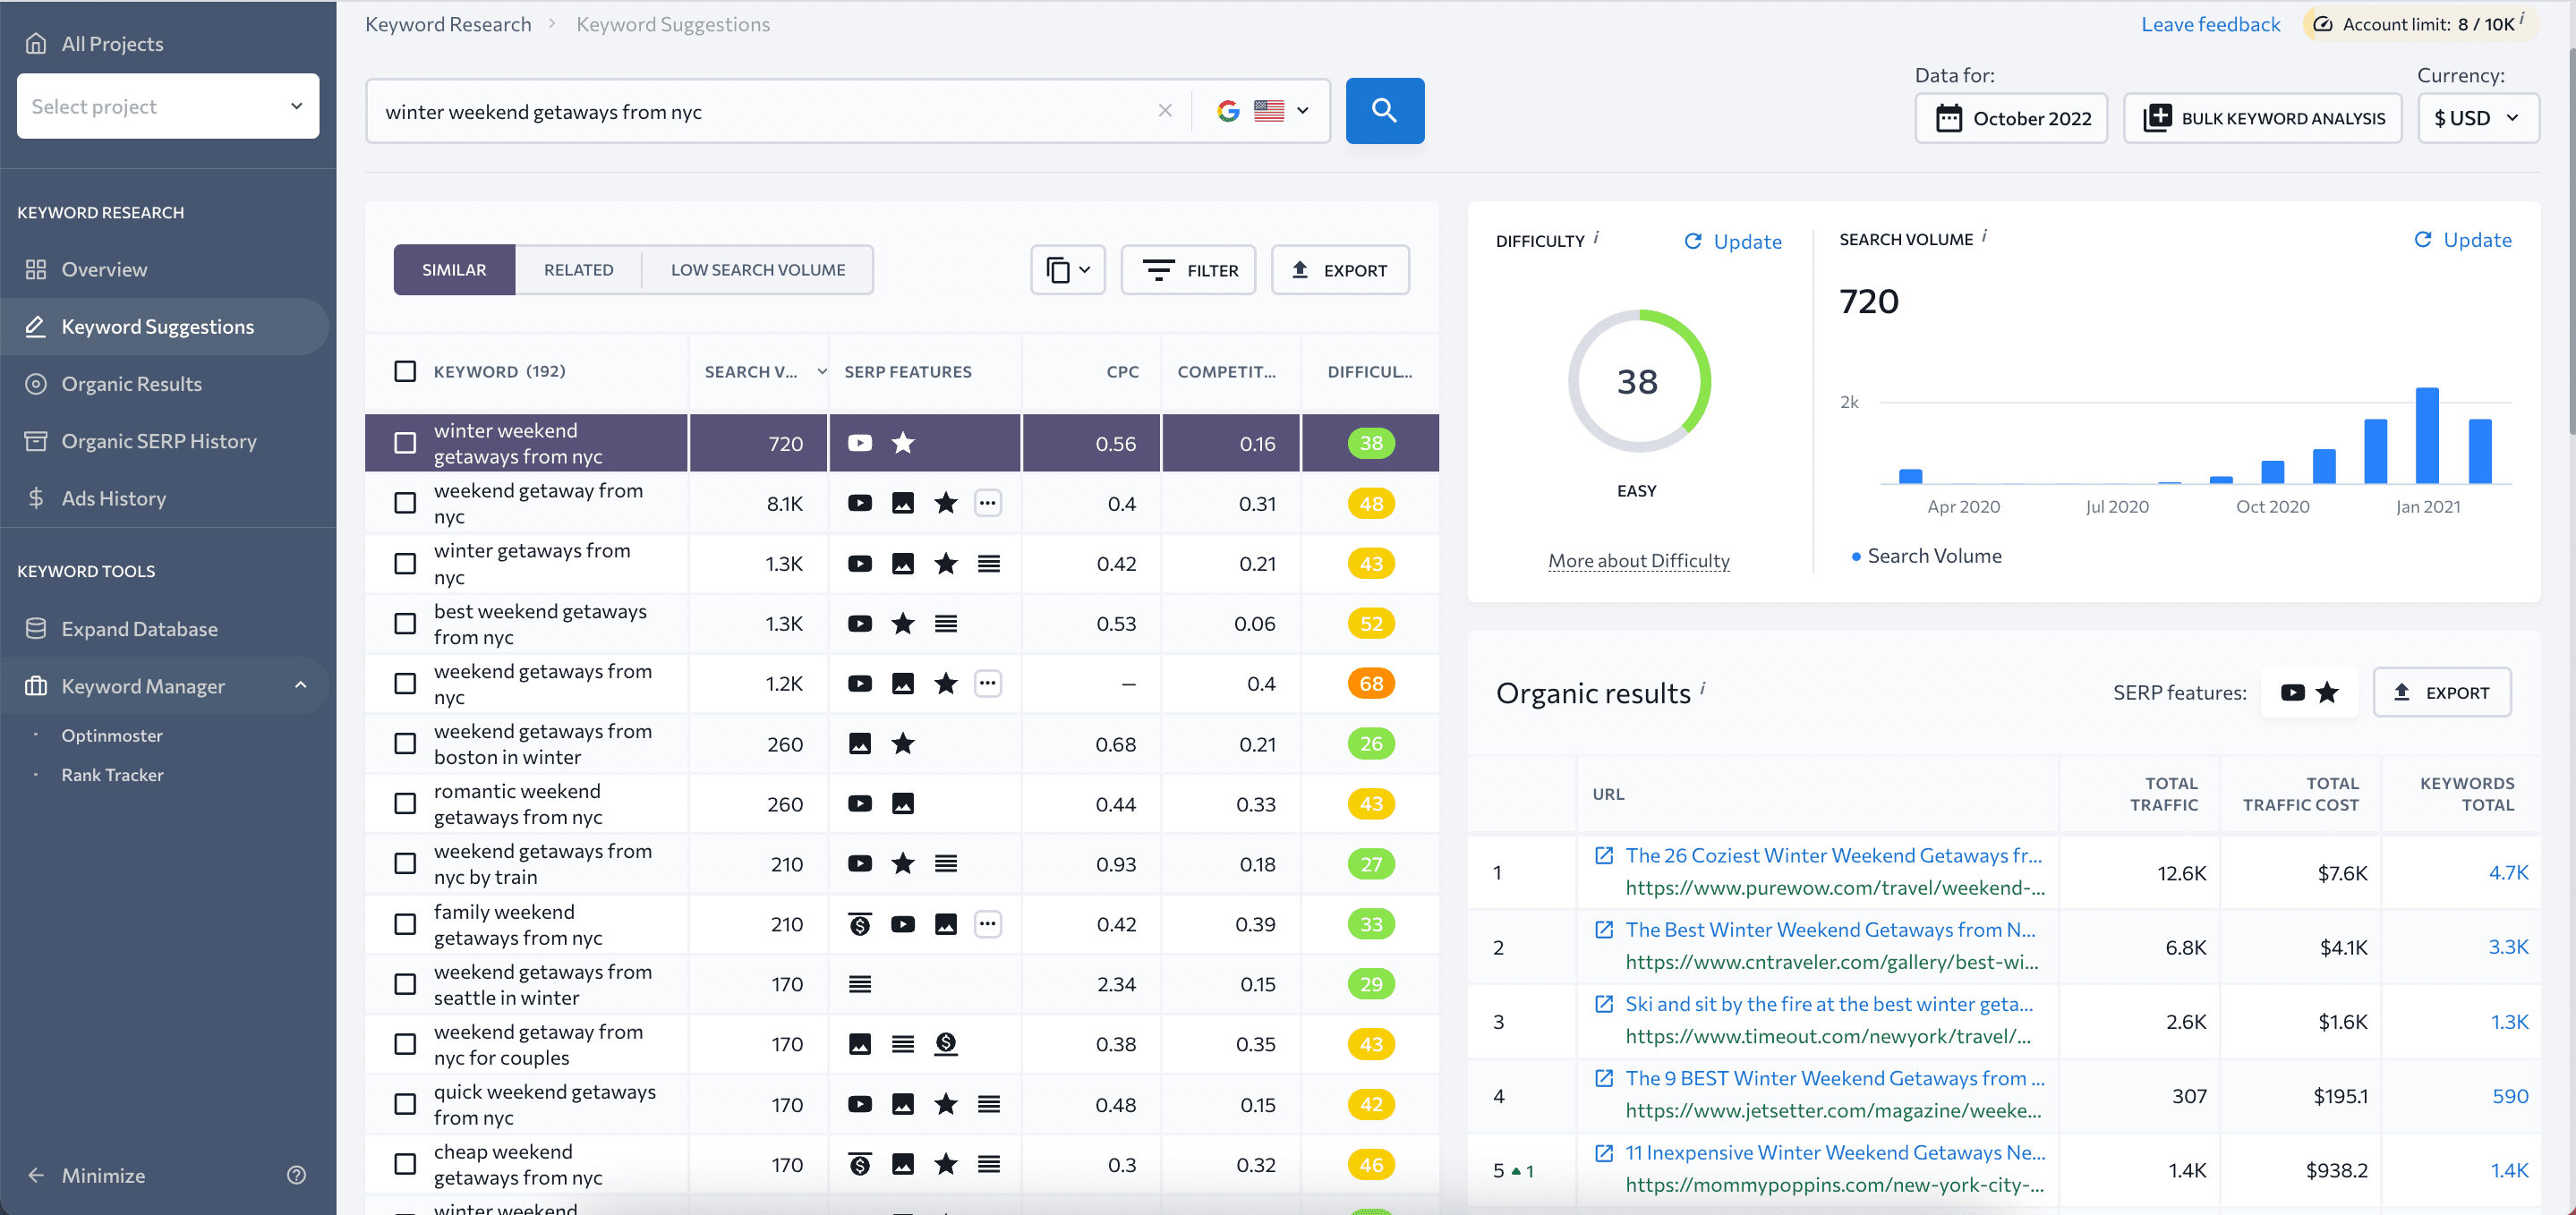Expand the Currency dropdown
This screenshot has width=2576, height=1215.
pos(2479,116)
